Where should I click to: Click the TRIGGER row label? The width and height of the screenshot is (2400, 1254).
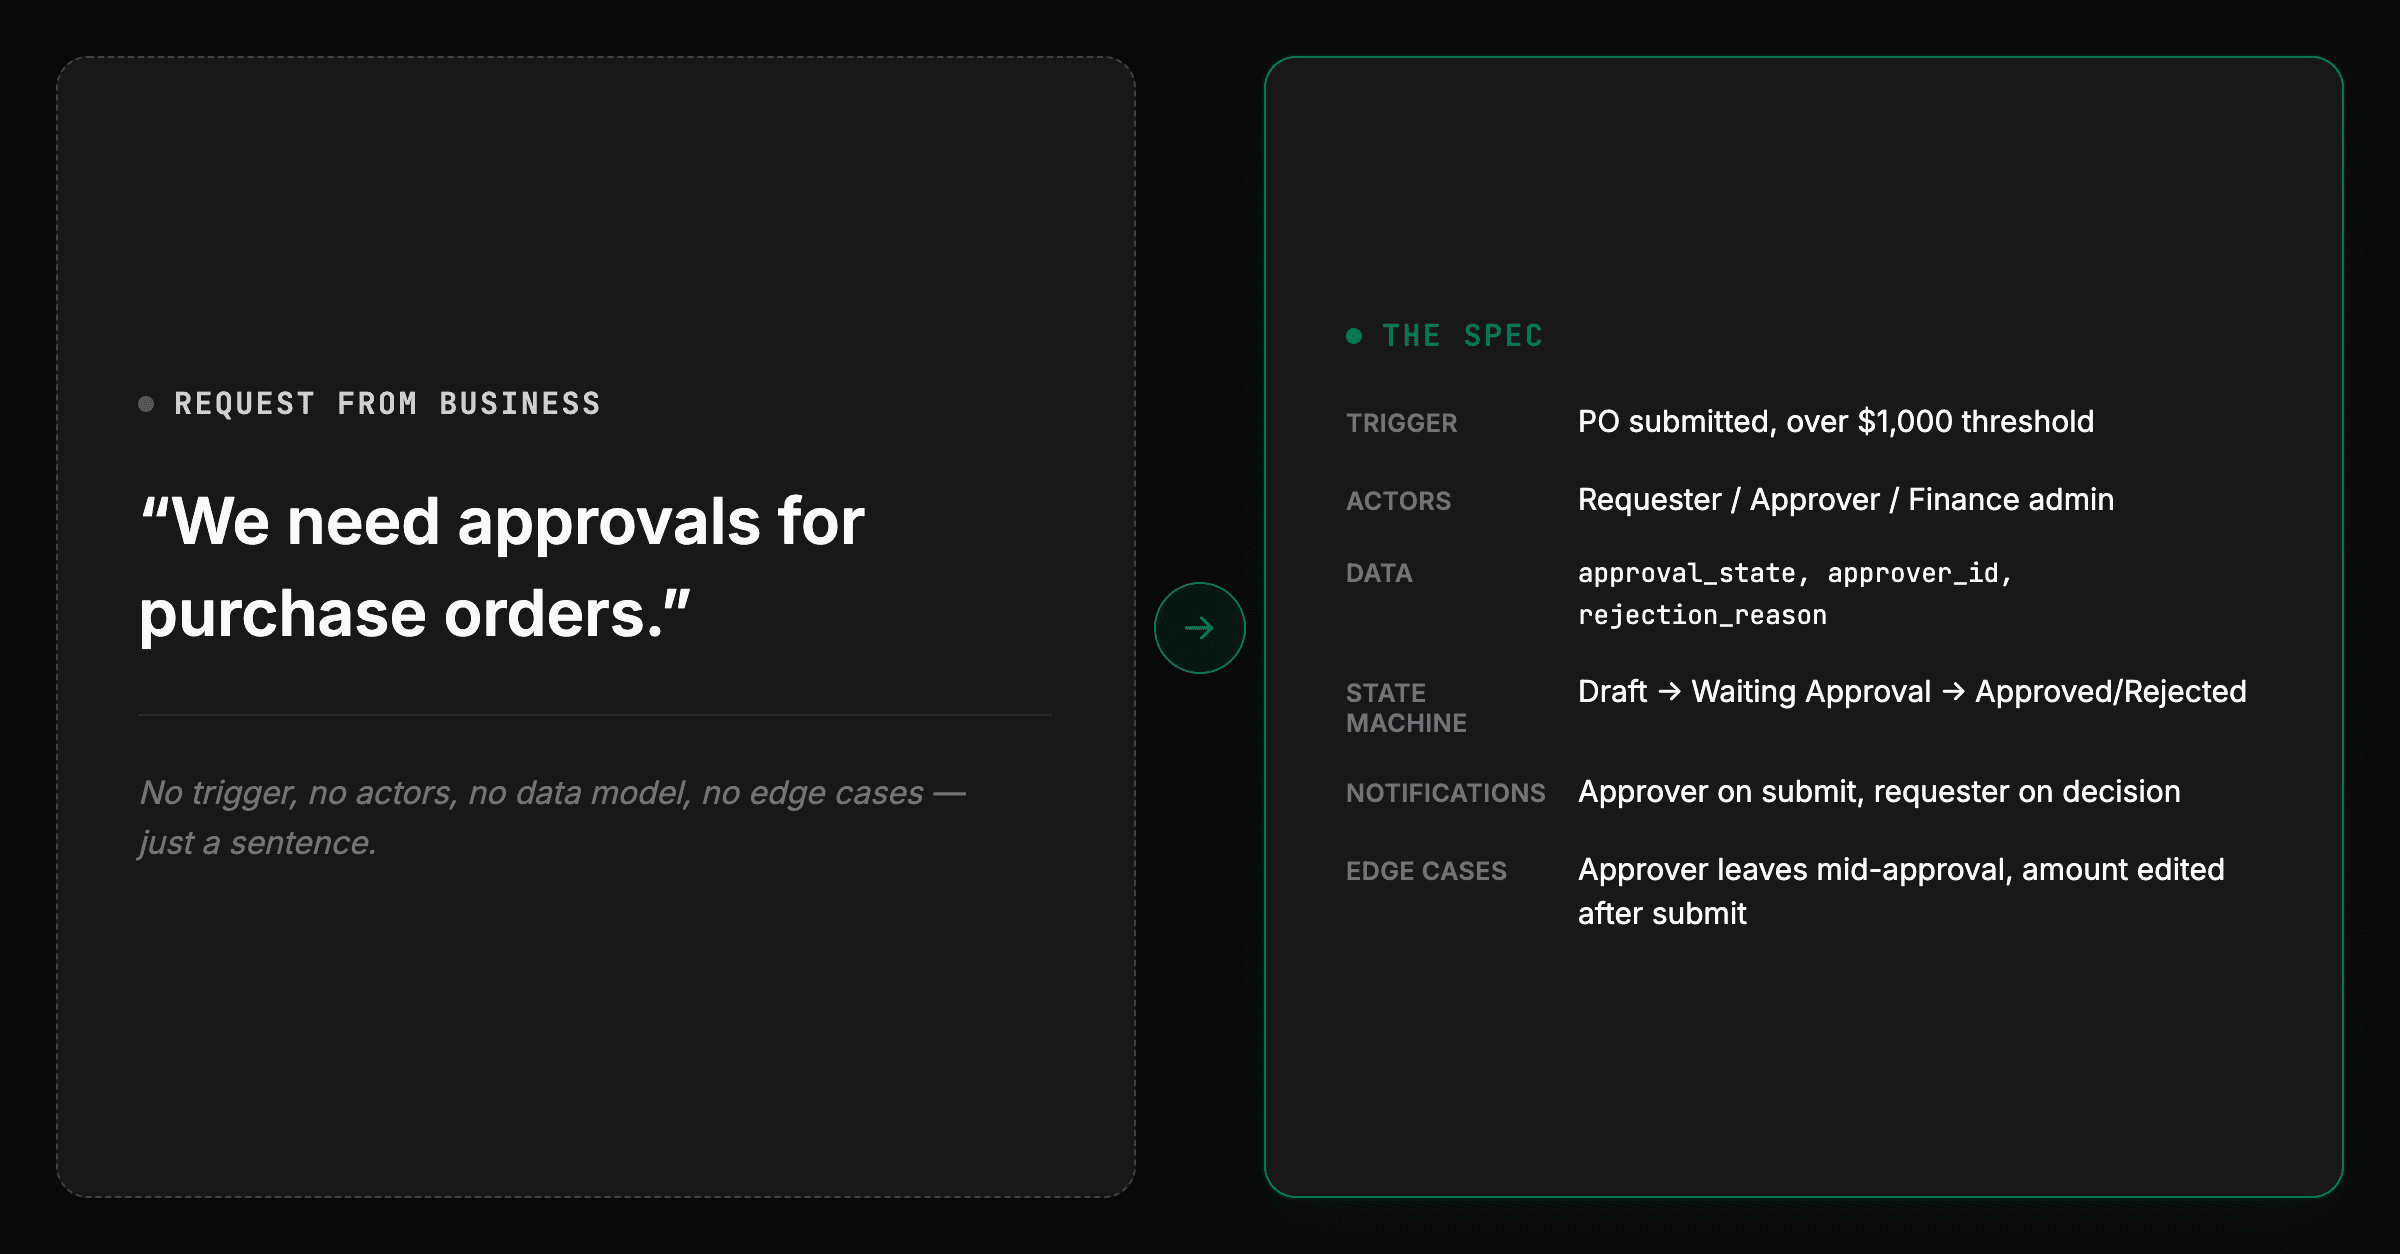(x=1401, y=423)
